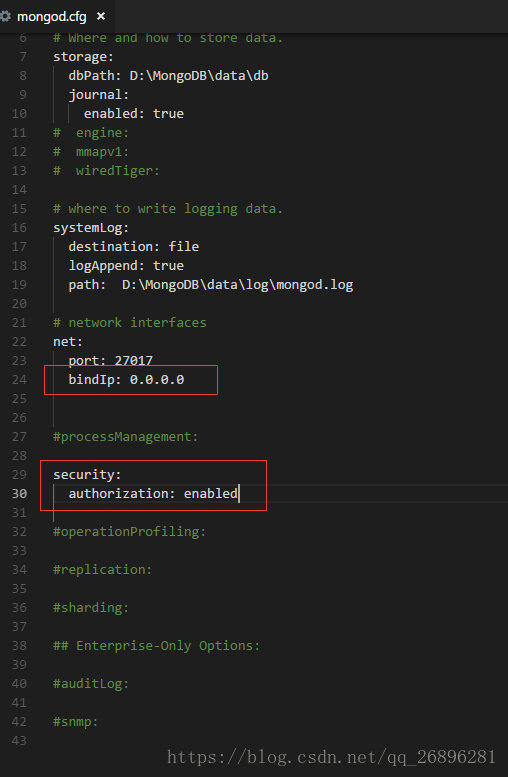Click line number 29 in gutter
Image resolution: width=508 pixels, height=777 pixels.
(x=19, y=474)
